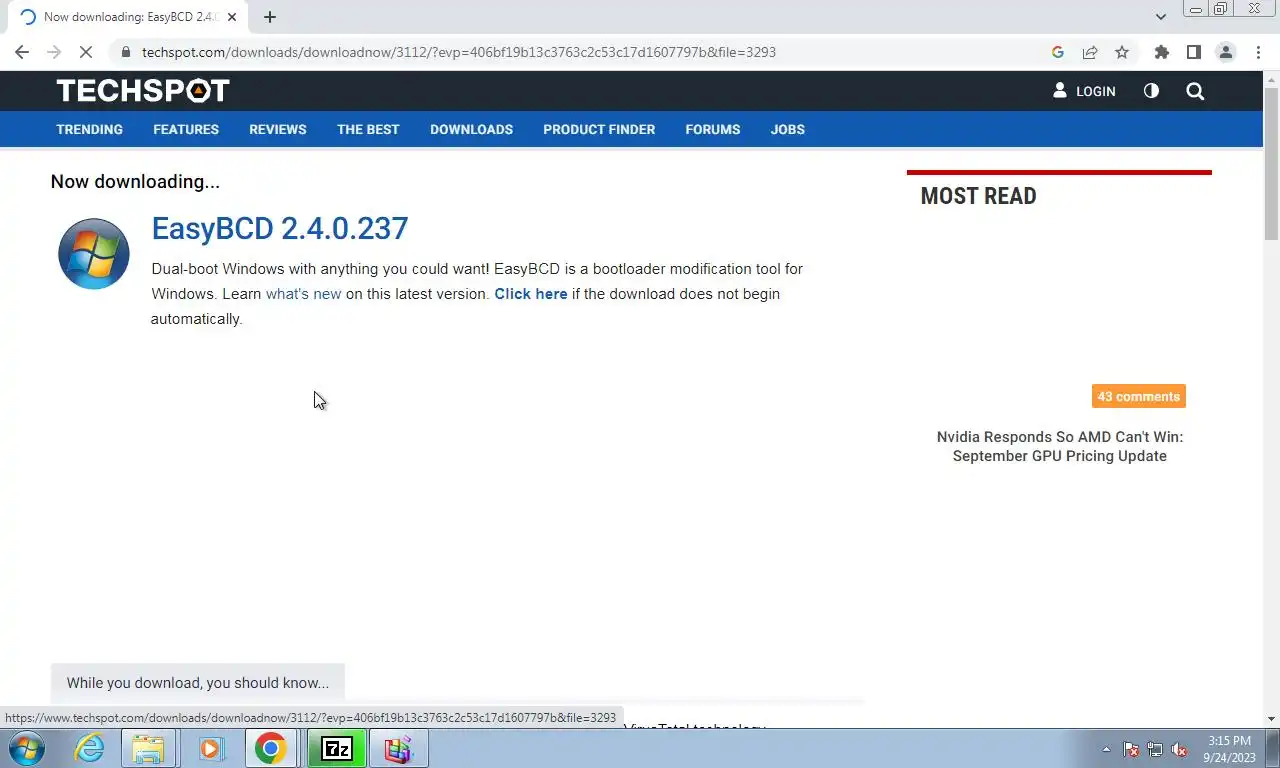Bookmark this page with the star icon
The height and width of the screenshot is (768, 1280).
1122,52
